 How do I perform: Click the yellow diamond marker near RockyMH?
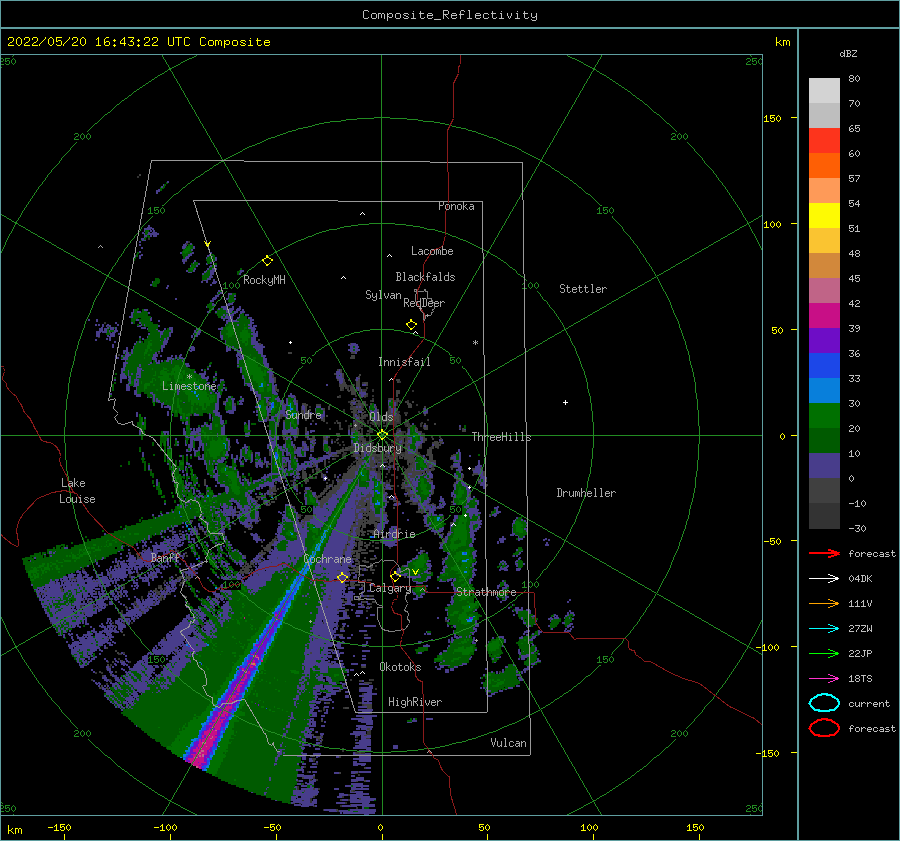[267, 261]
